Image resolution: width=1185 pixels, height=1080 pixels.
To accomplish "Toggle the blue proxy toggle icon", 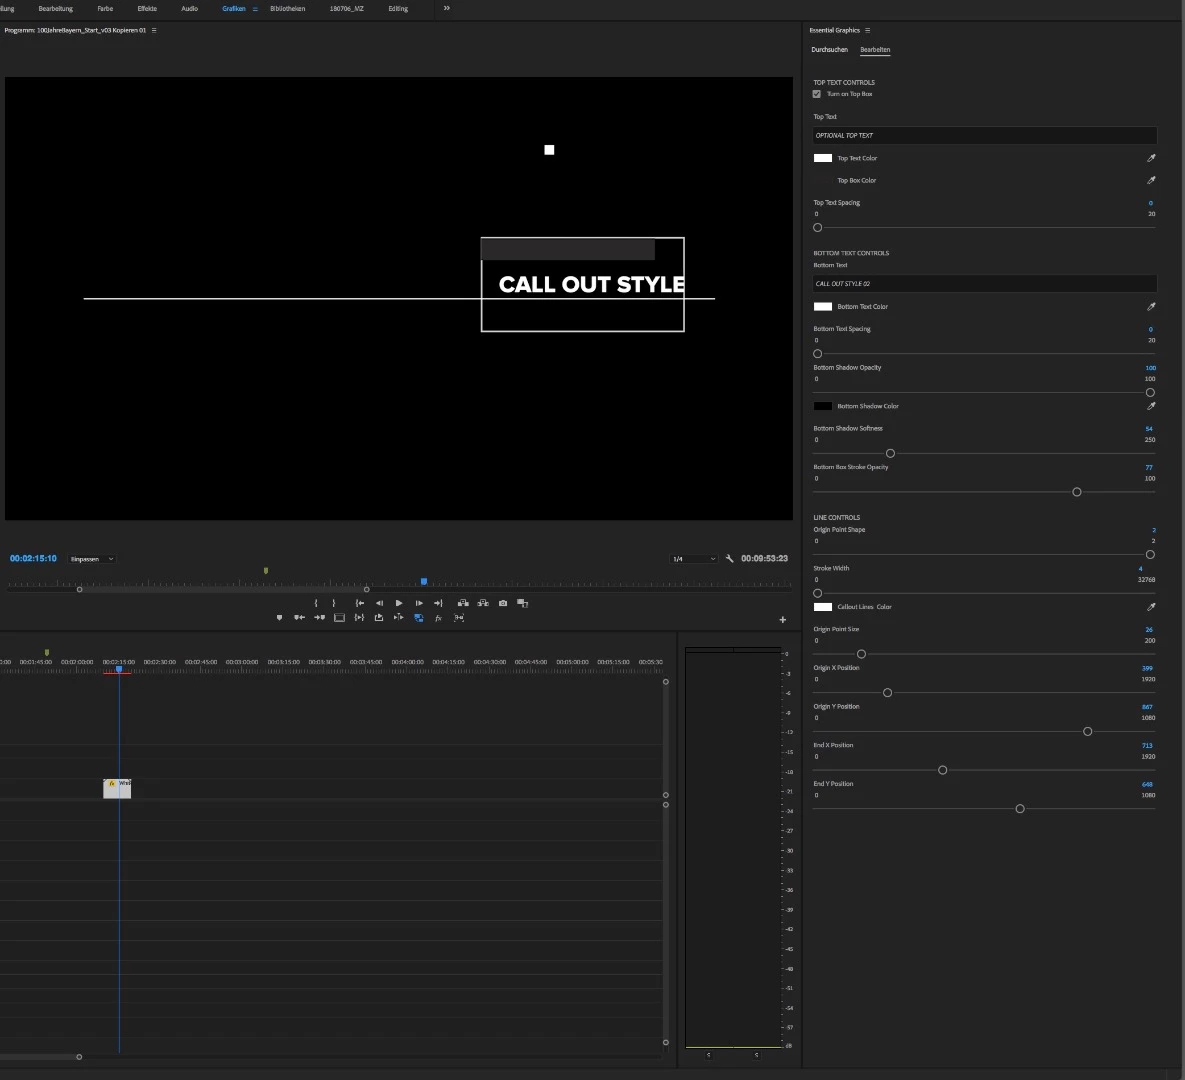I will (x=419, y=617).
